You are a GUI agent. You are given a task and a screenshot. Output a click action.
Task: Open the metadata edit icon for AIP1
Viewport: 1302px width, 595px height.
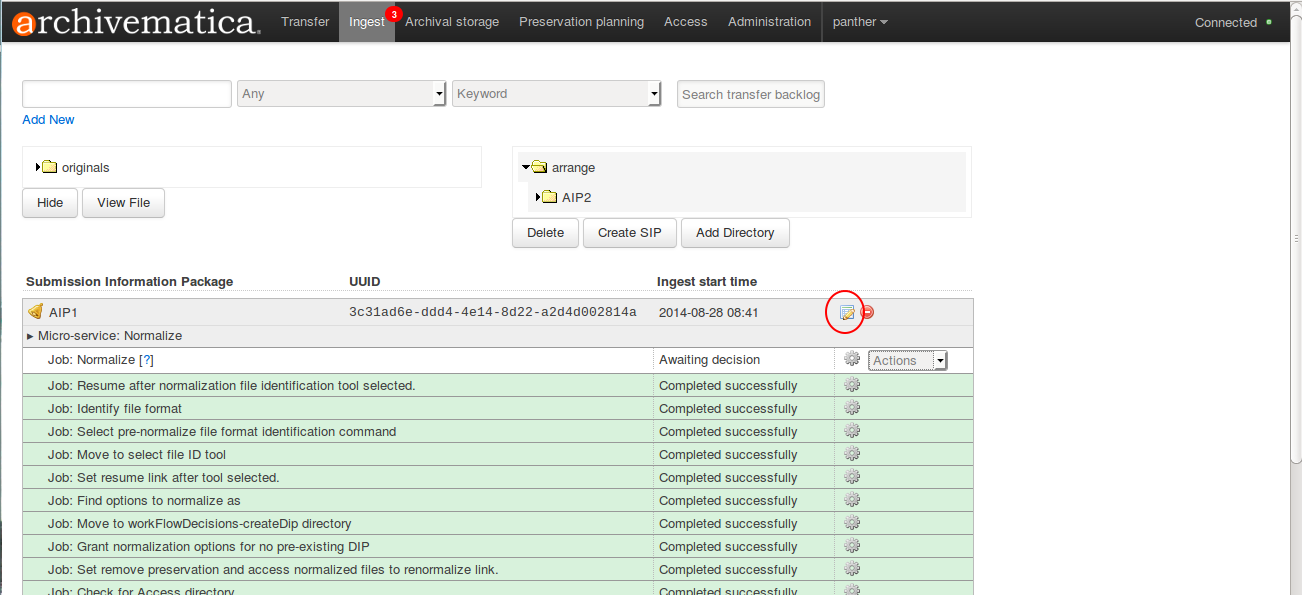(x=847, y=313)
